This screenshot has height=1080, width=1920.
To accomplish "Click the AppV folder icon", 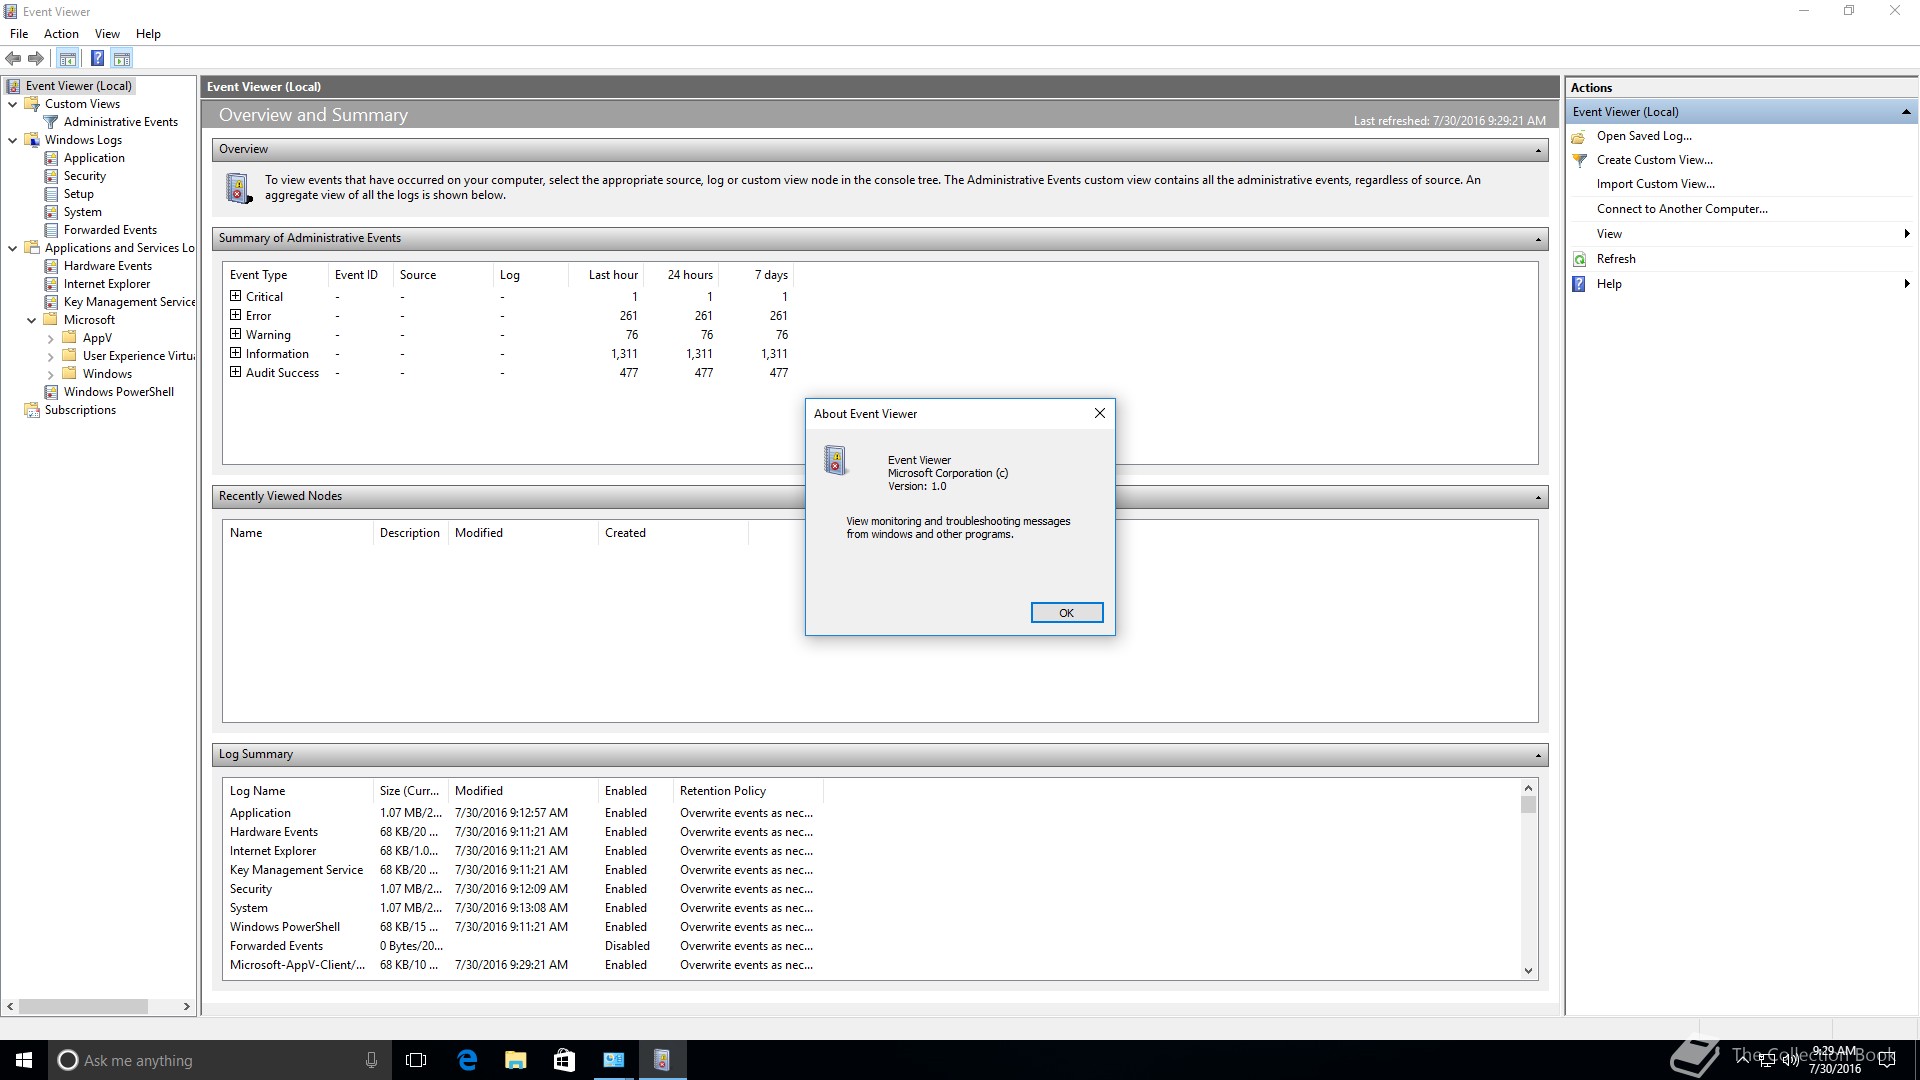I will tap(69, 338).
